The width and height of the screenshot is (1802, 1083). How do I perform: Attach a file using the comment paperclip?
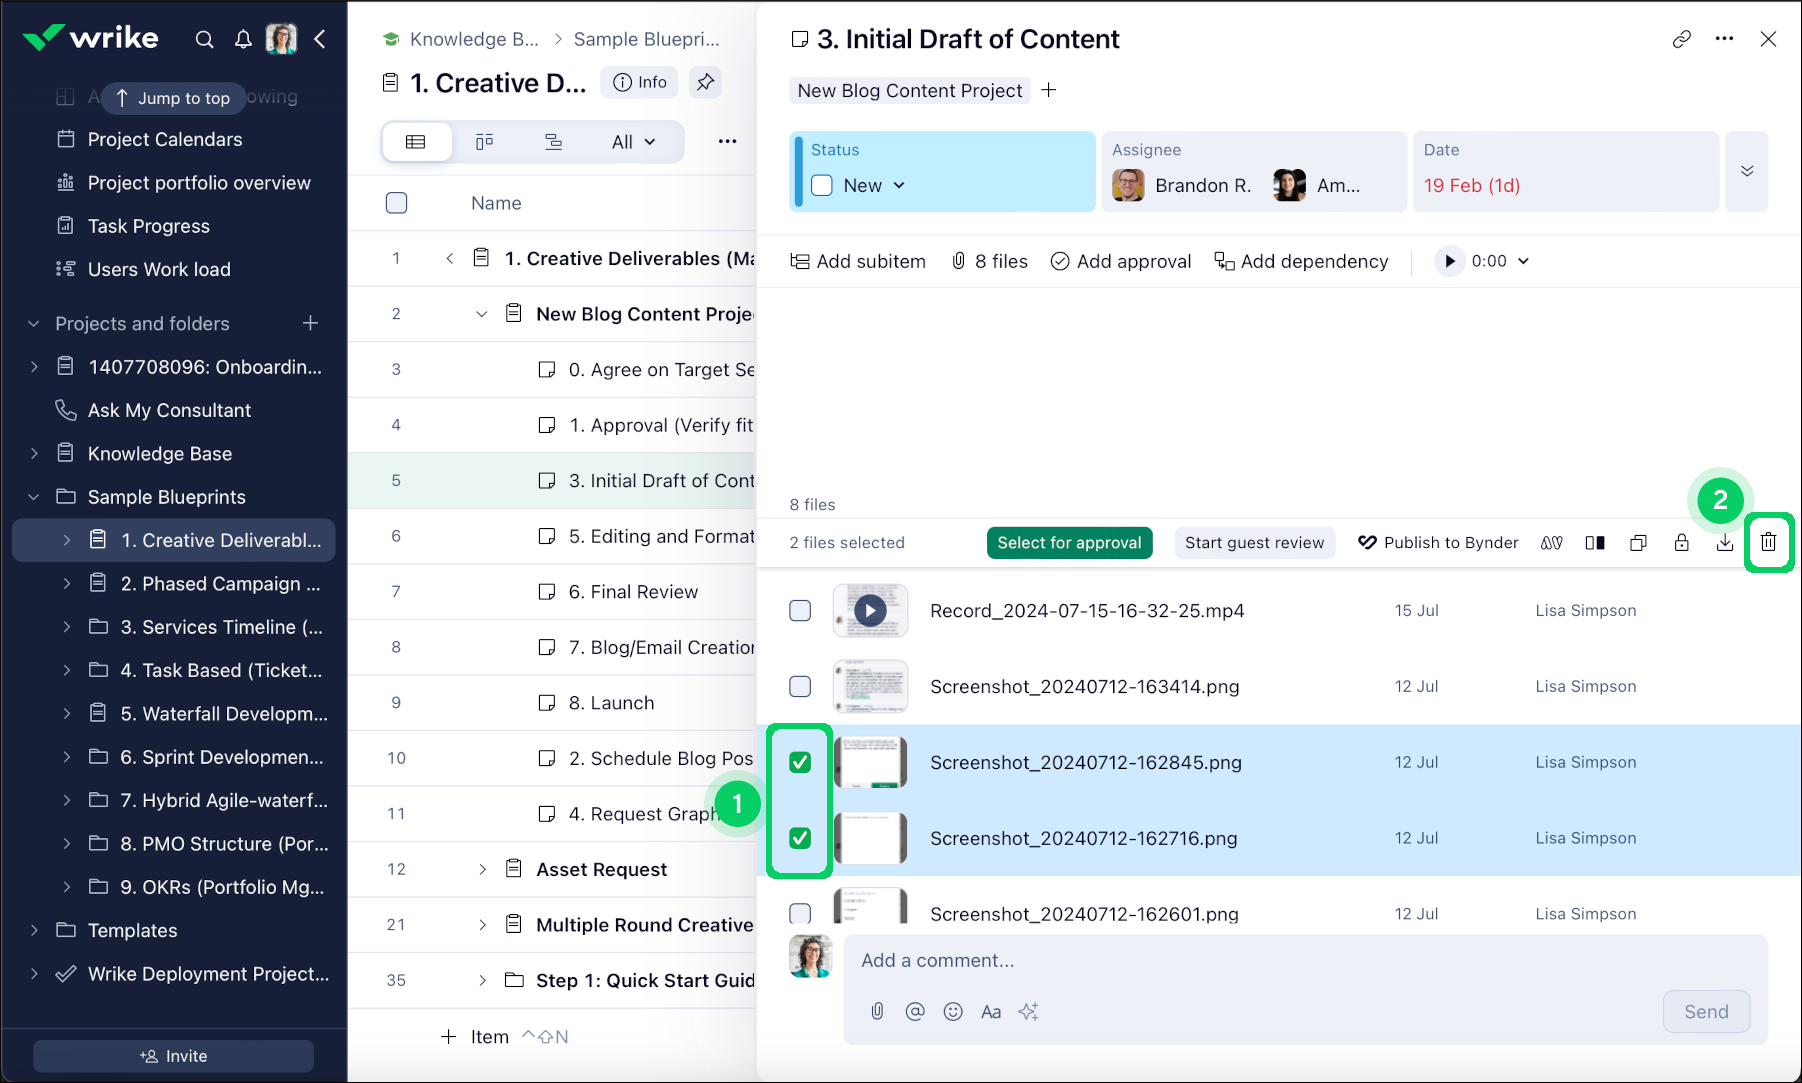(x=877, y=1011)
